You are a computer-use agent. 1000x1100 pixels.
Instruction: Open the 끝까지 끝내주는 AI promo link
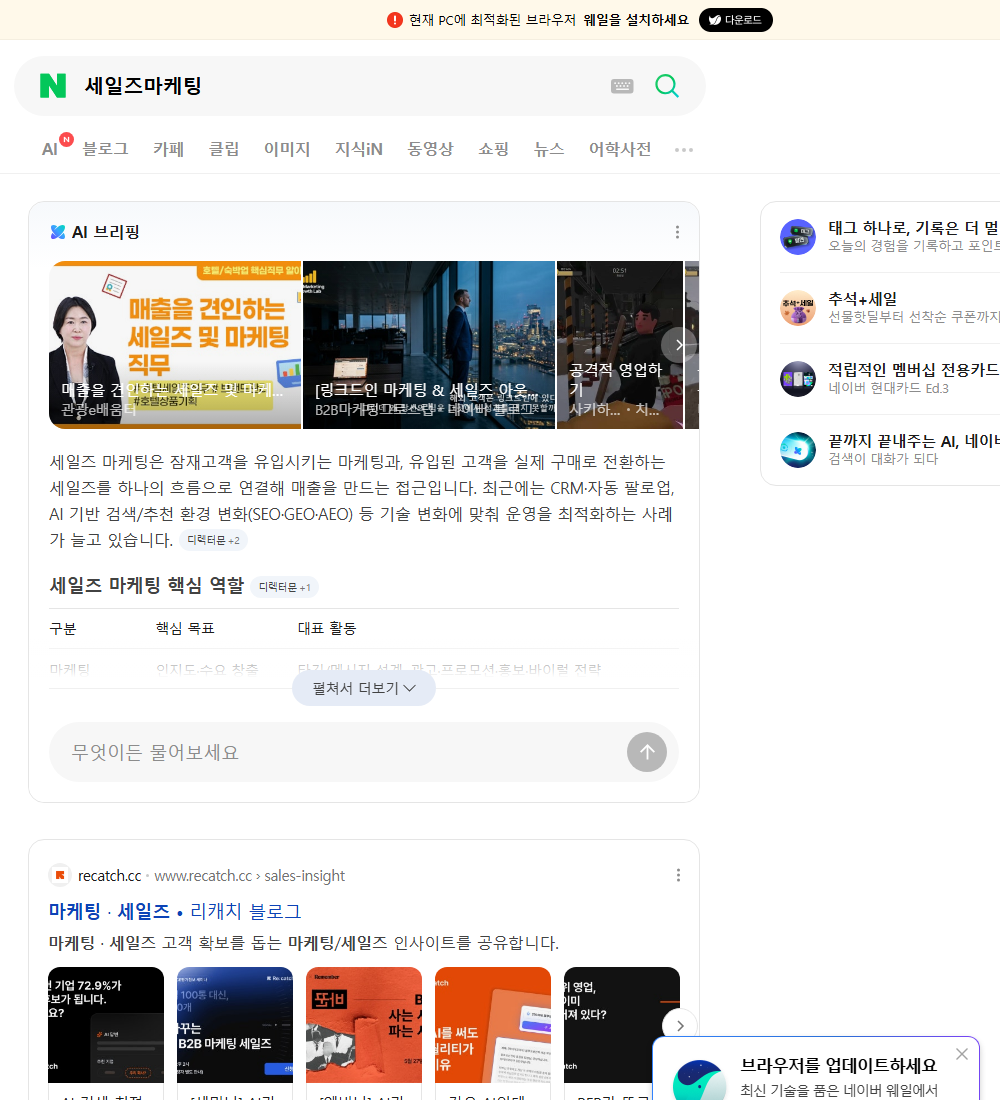[x=914, y=441]
